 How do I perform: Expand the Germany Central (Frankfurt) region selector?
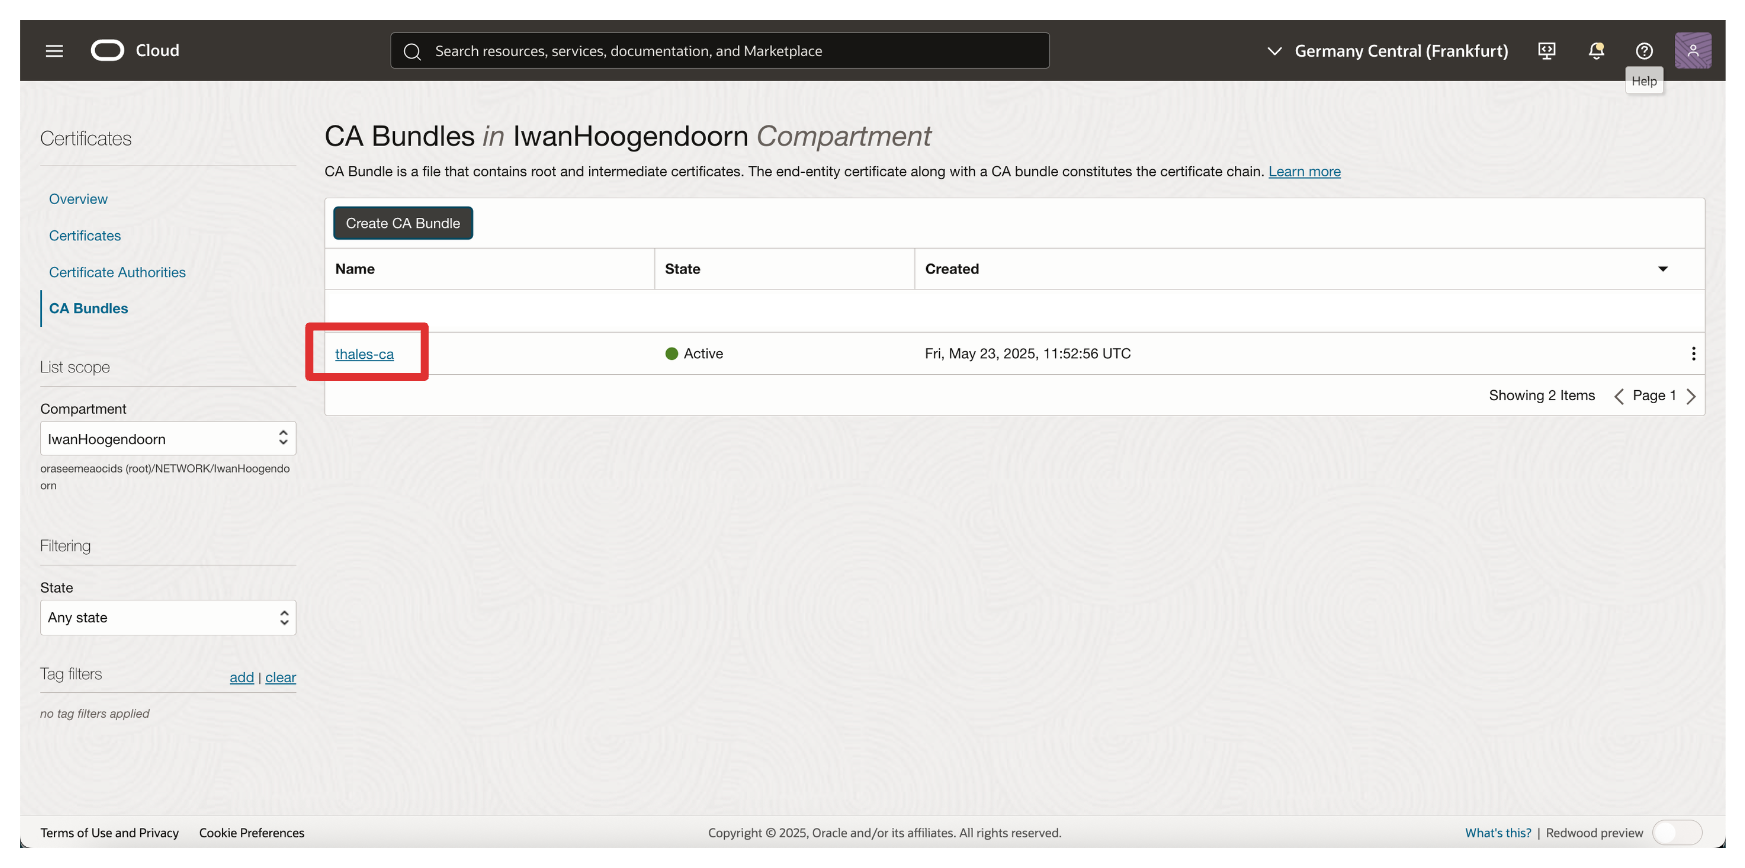tap(1388, 51)
